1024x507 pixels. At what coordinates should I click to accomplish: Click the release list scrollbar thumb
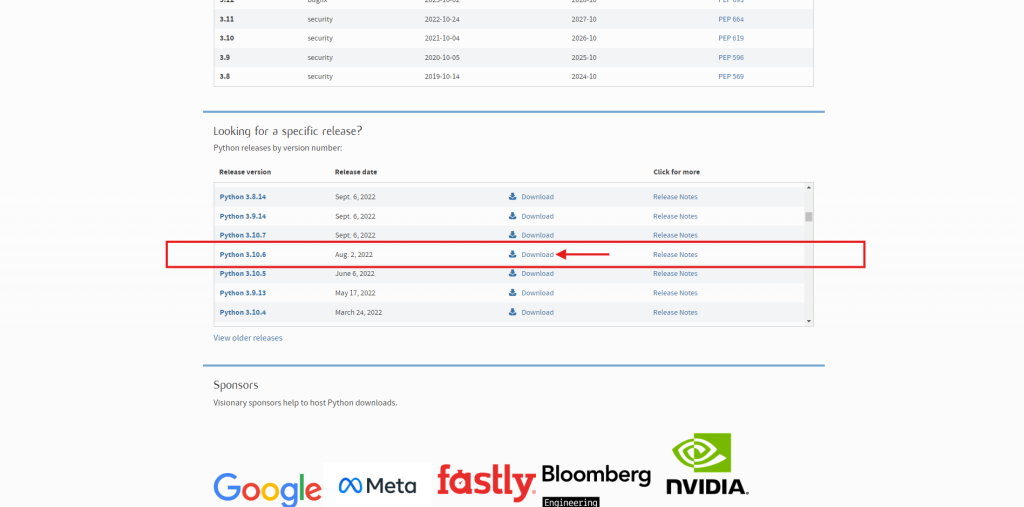click(808, 216)
